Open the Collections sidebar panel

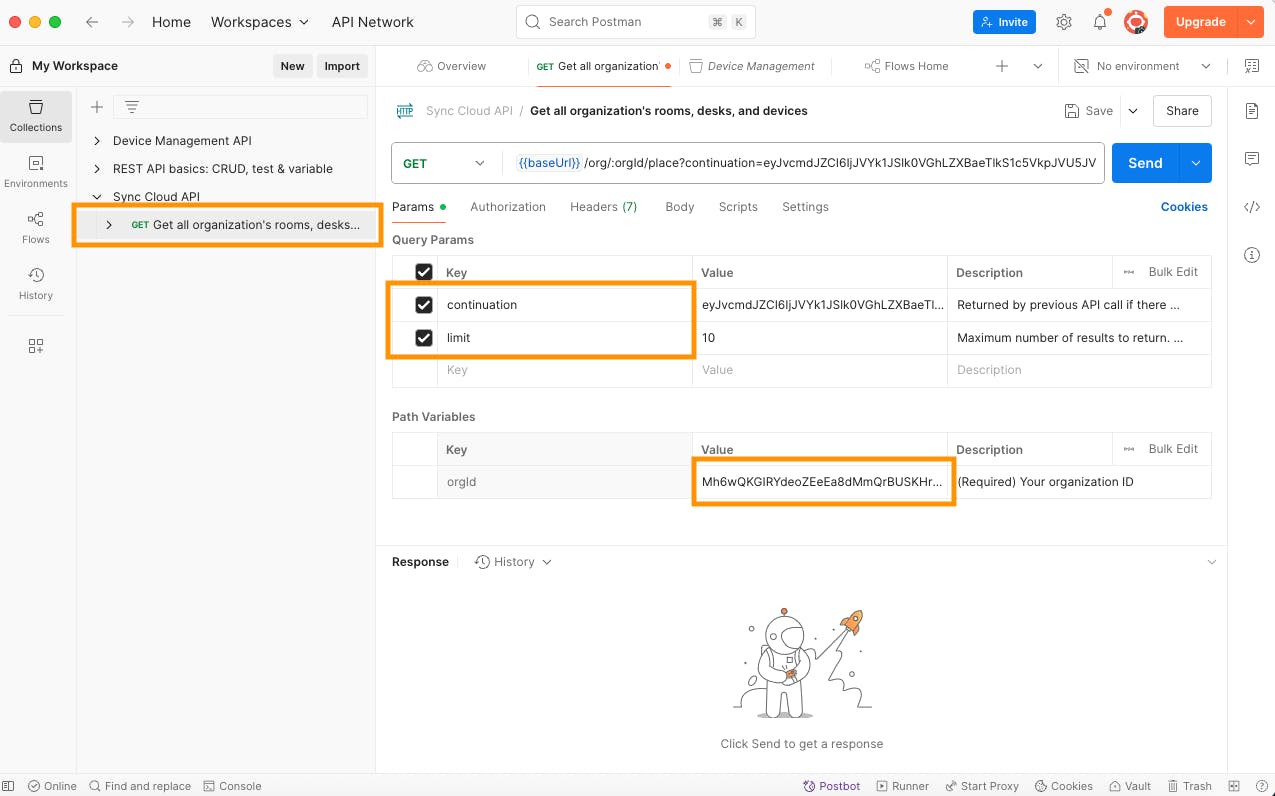pyautogui.click(x=36, y=116)
